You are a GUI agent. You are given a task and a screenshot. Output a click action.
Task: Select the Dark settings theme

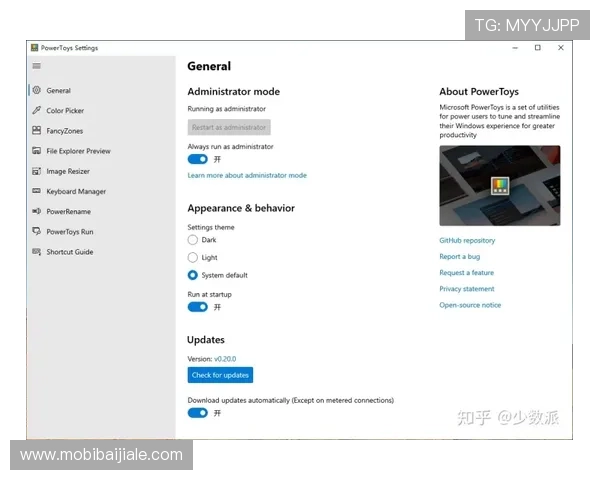193,240
